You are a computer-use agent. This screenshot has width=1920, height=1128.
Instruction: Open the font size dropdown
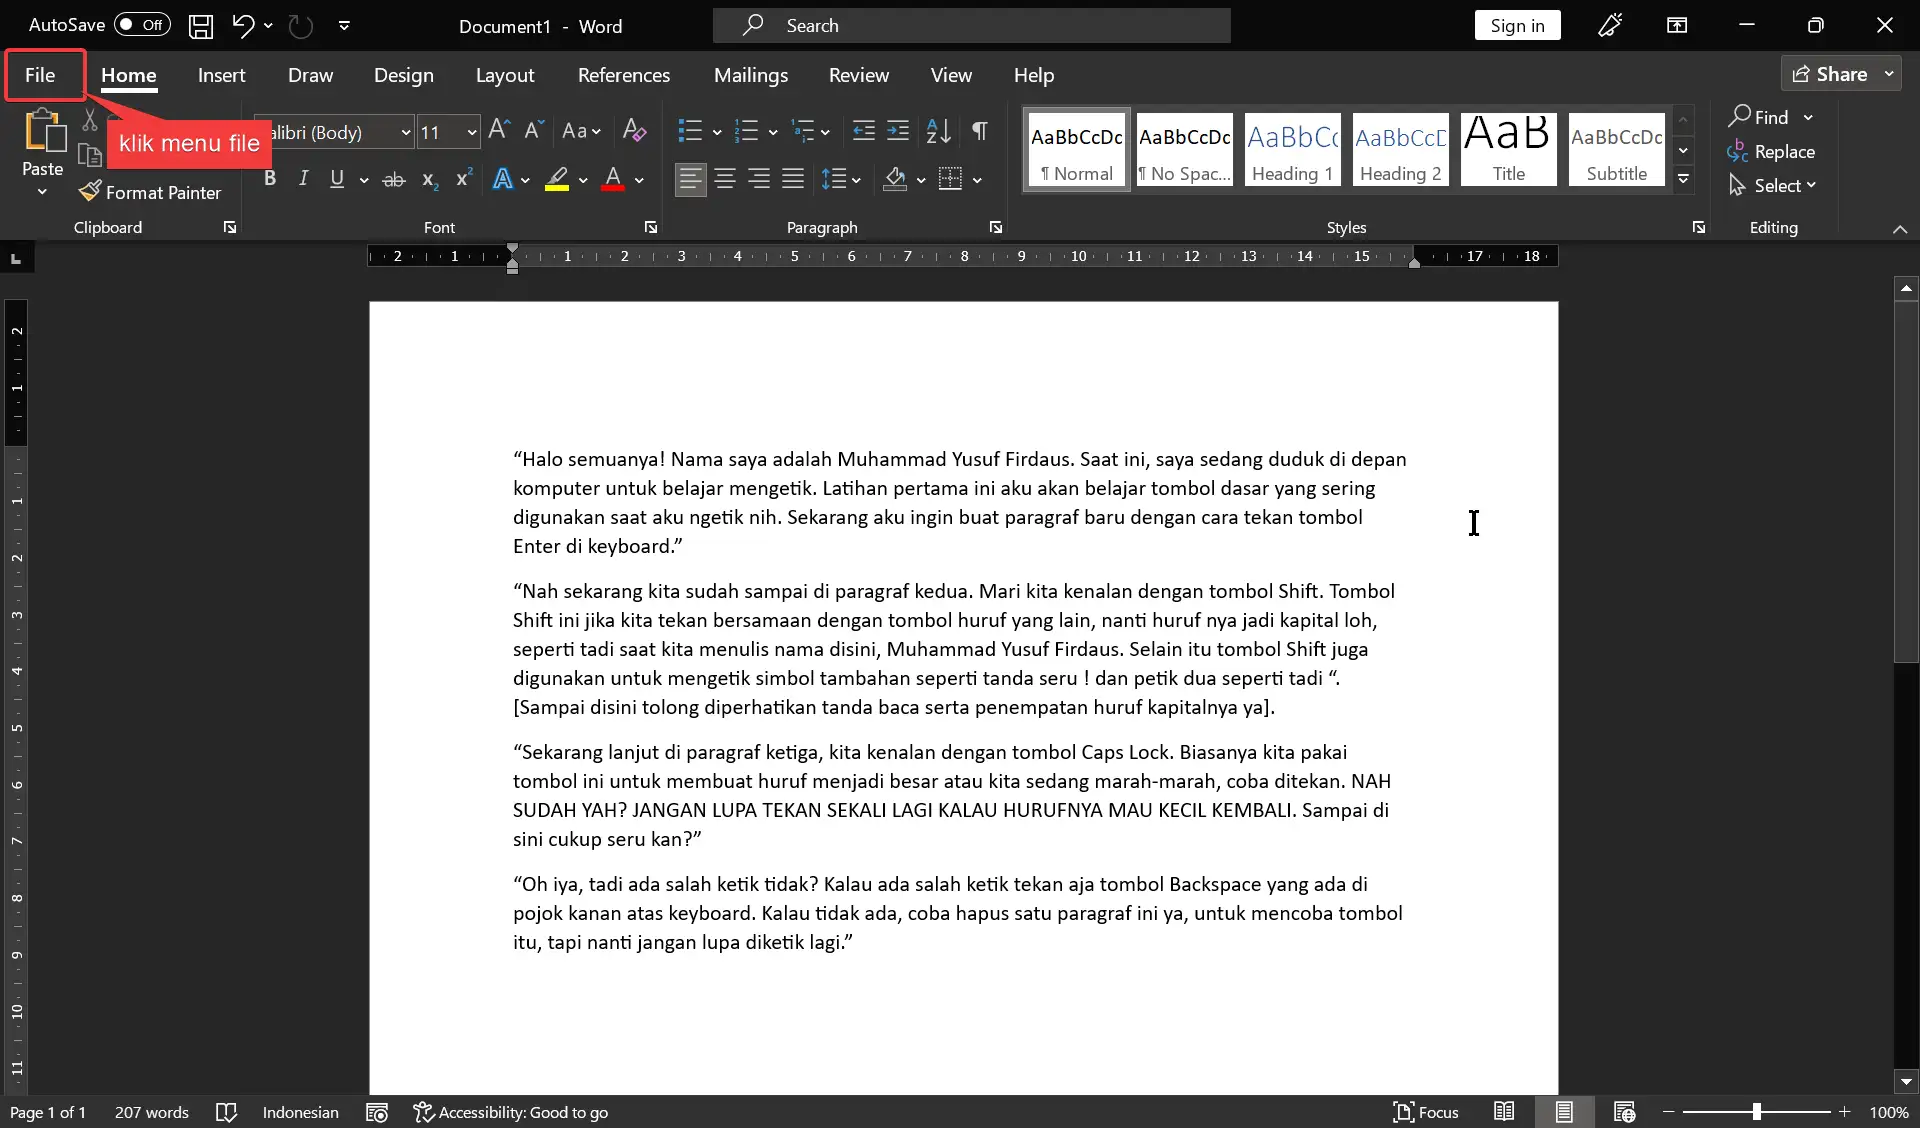point(473,131)
